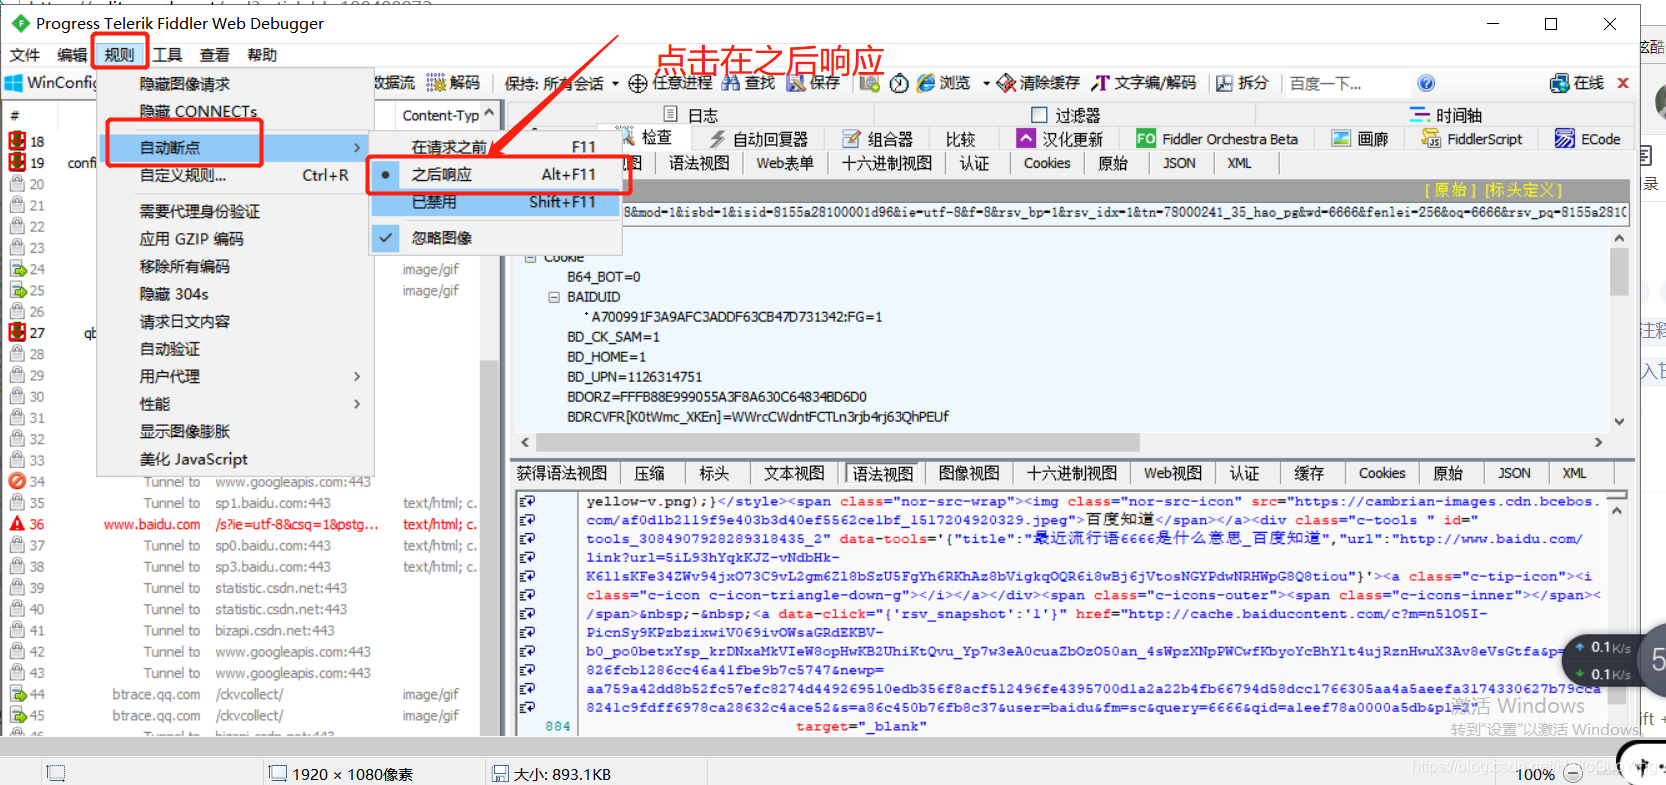Select the lock icon of session 20
Viewport: 1666px width, 785px height.
[x=17, y=184]
